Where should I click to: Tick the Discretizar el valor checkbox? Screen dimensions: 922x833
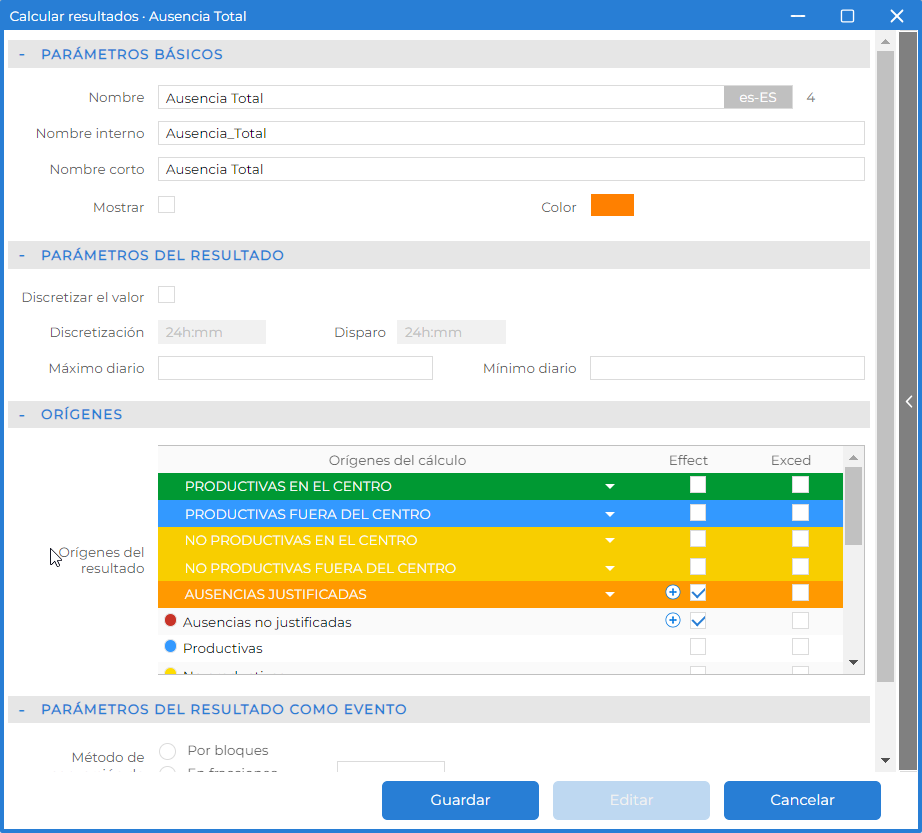[x=166, y=295]
